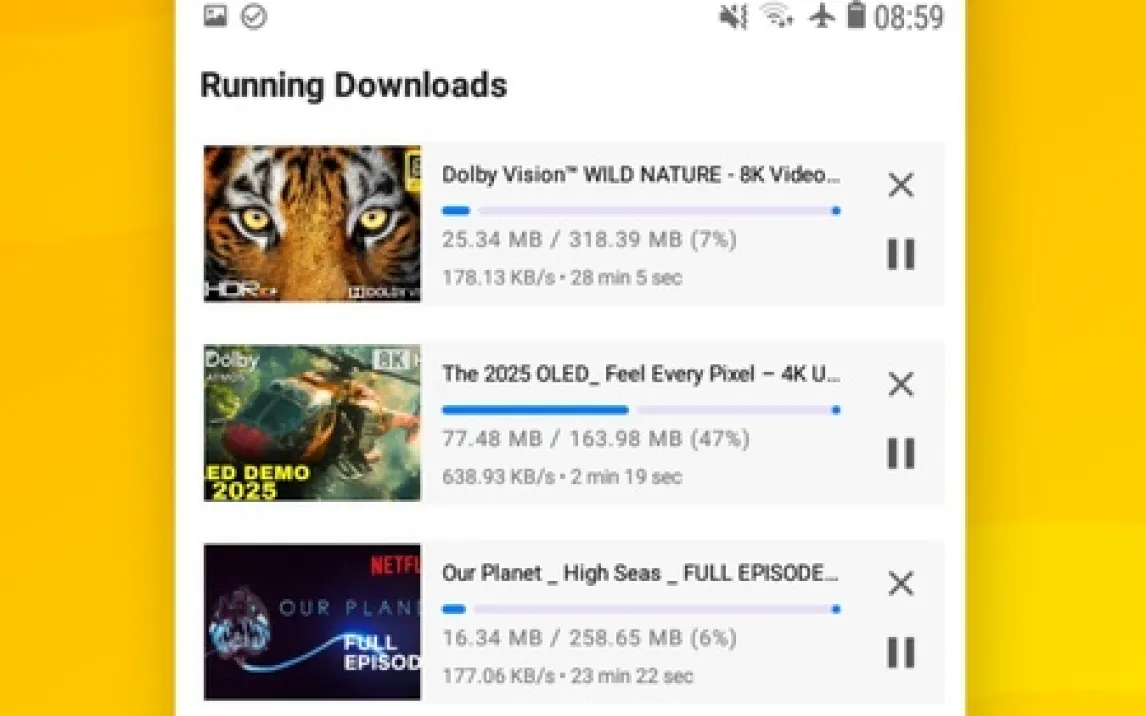Click the Dolby Vision WILD NATURE title
Viewport: 1146px width, 716px height.
click(641, 175)
